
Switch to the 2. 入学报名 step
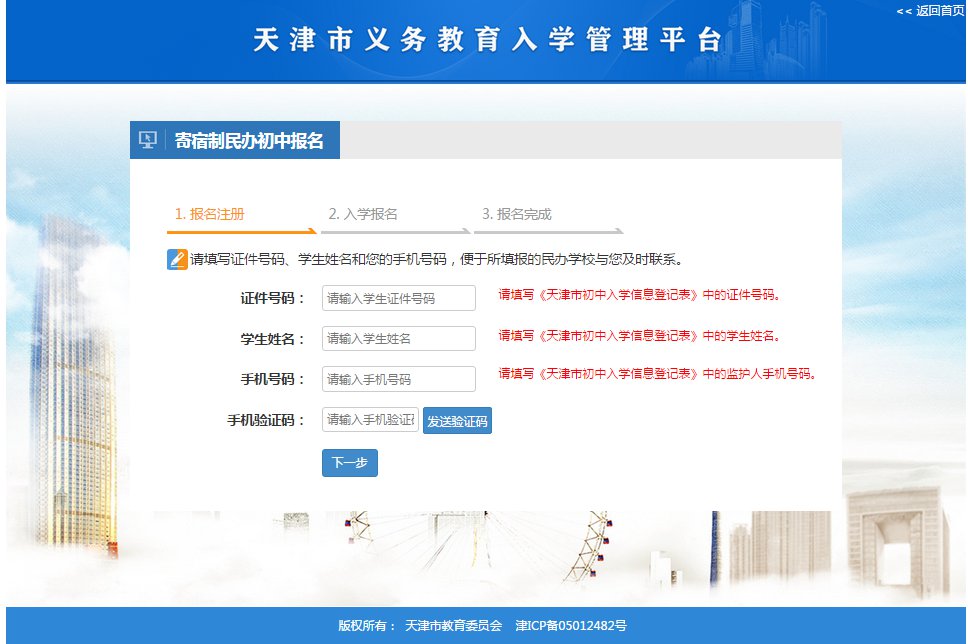pos(363,214)
